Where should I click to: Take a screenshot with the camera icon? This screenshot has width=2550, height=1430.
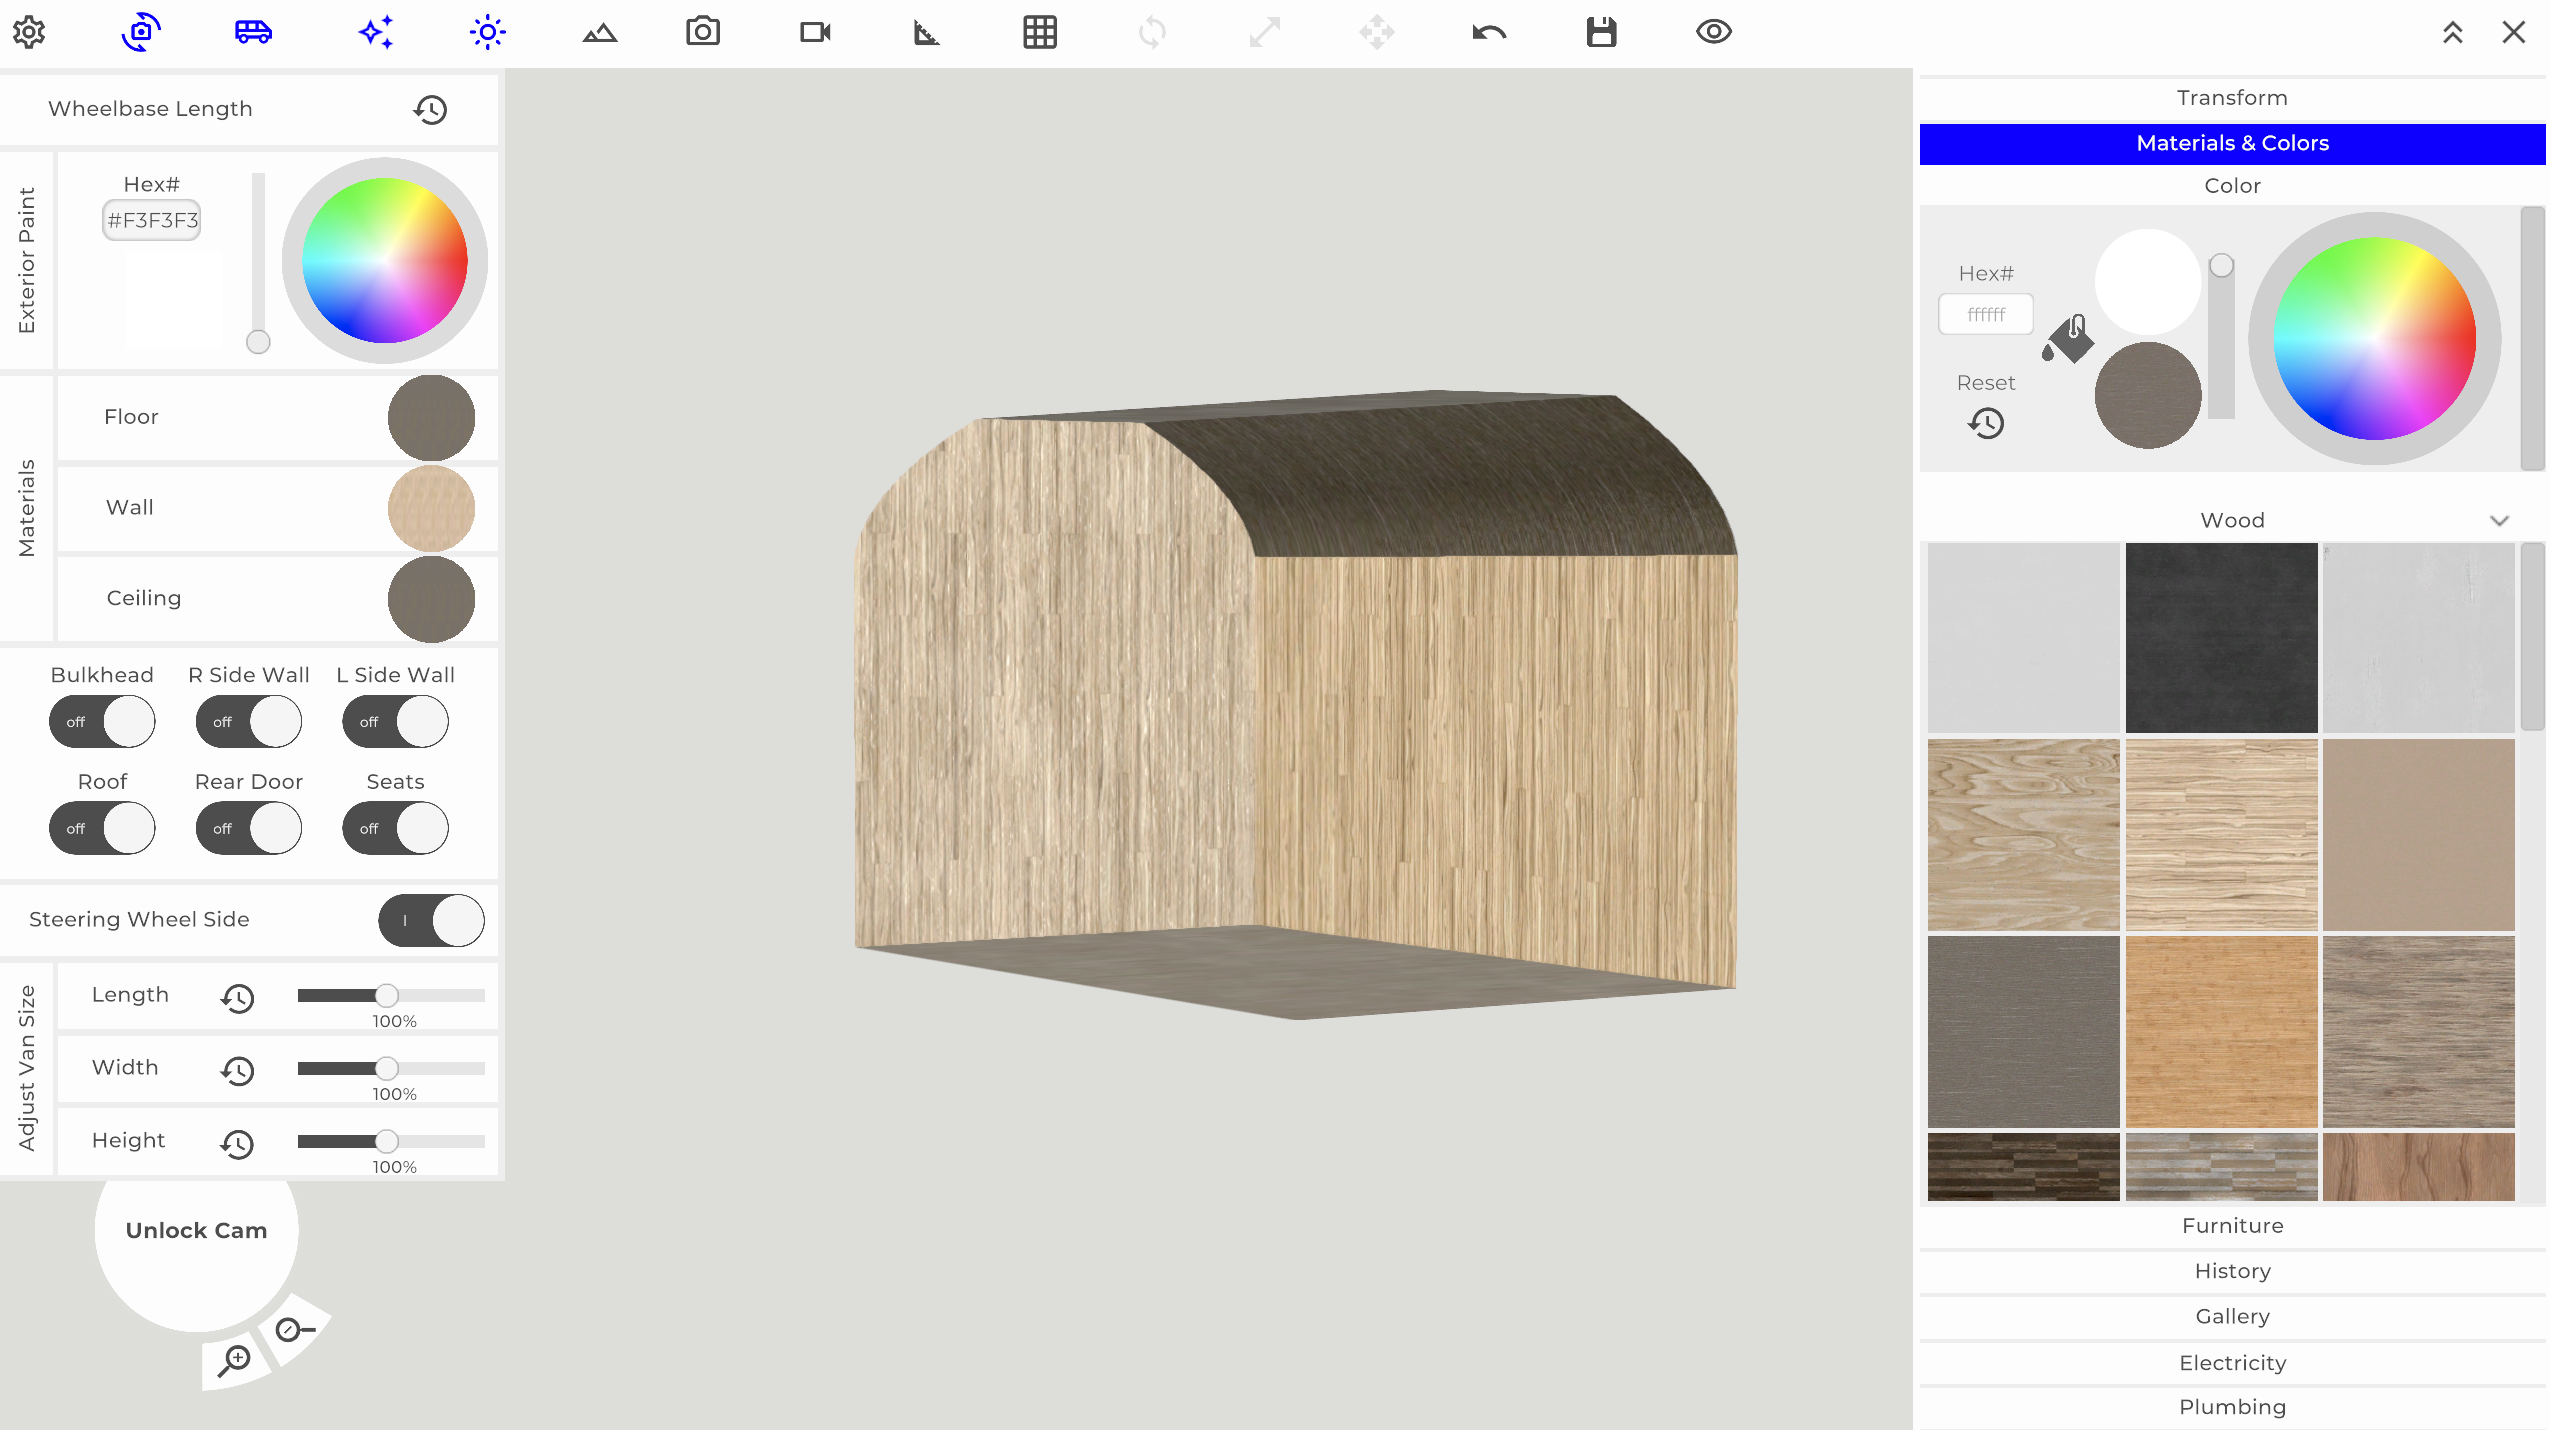703,32
